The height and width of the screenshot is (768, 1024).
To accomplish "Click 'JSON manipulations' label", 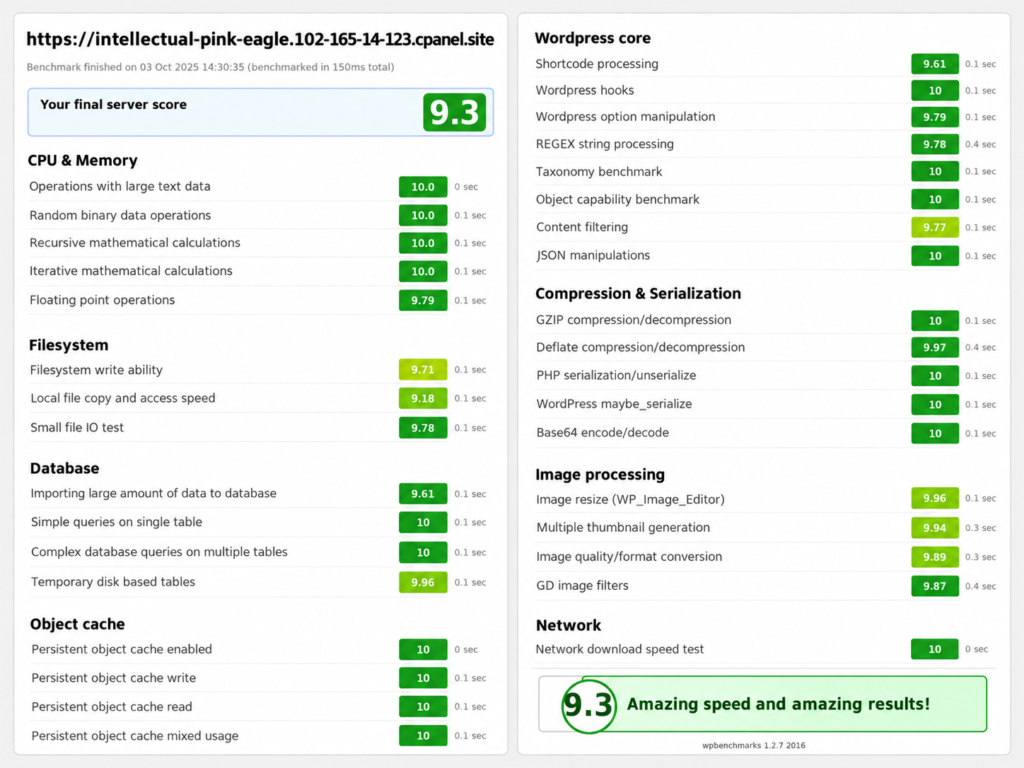I will (x=593, y=255).
